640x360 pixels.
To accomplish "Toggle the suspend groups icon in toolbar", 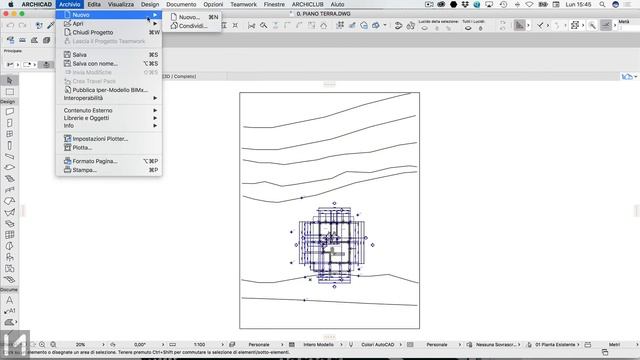I will pyautogui.click(x=575, y=25).
